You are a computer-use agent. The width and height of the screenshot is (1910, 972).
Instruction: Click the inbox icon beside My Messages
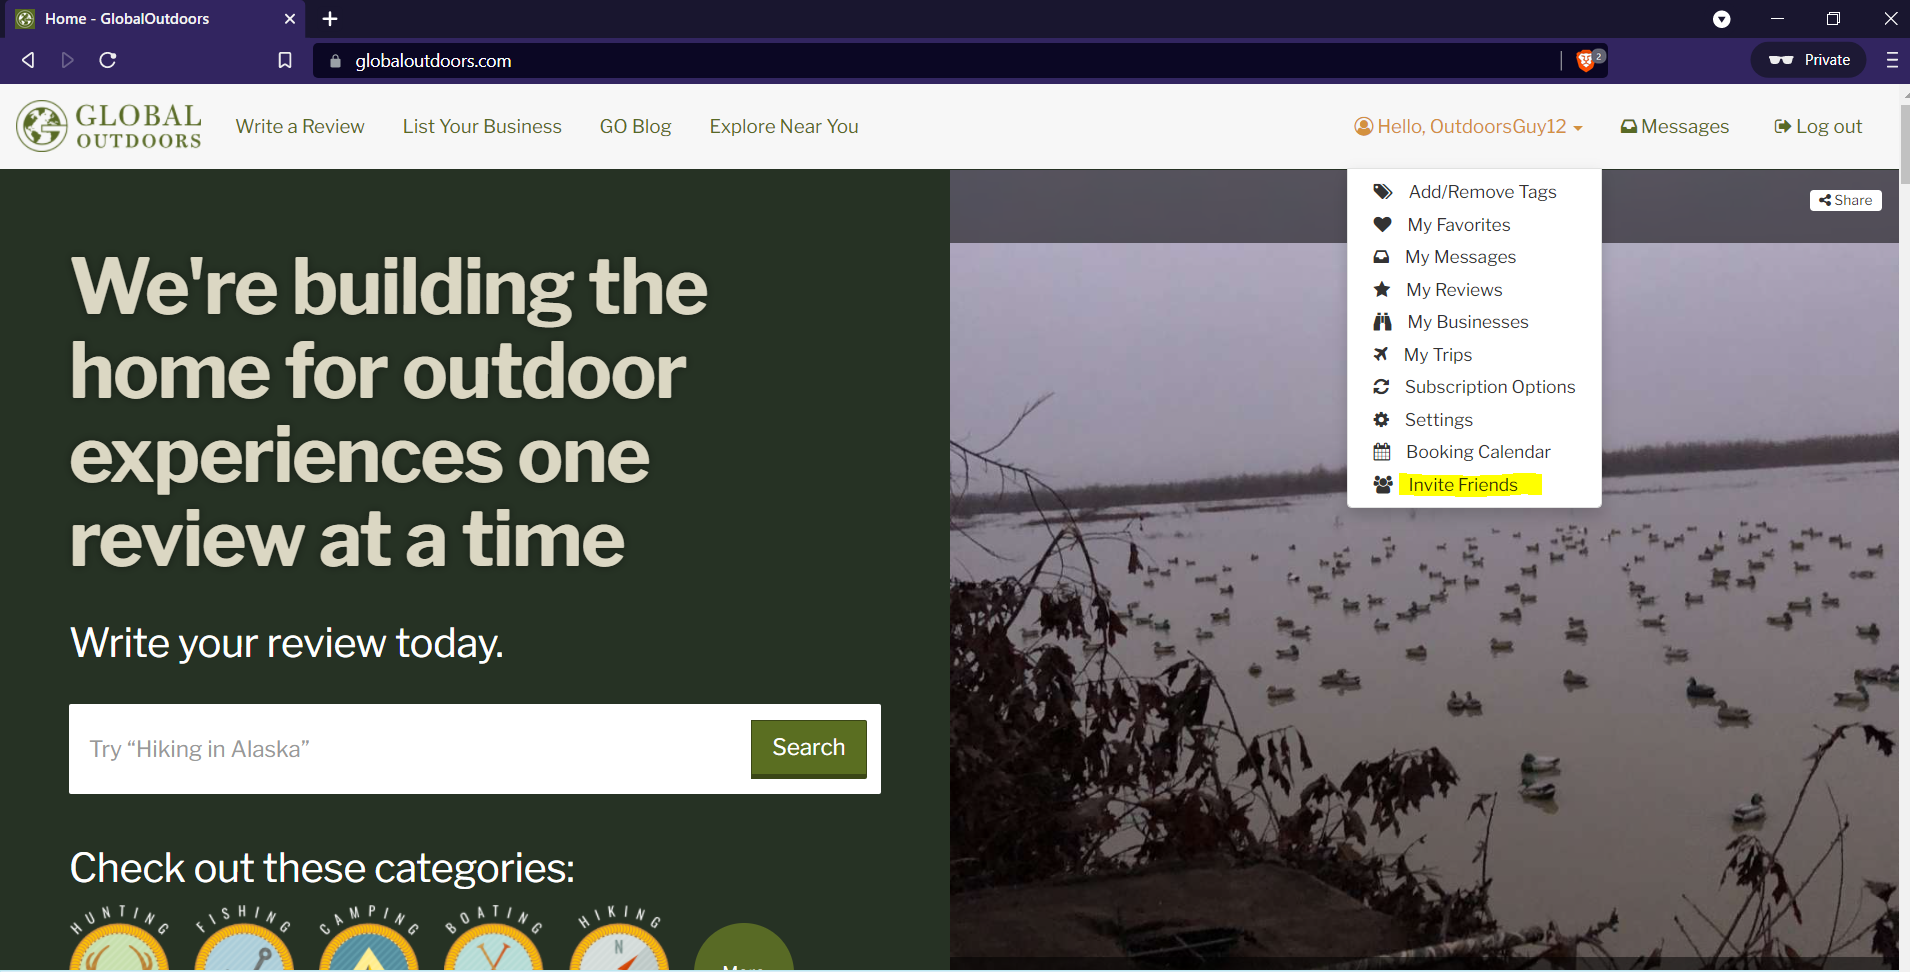[x=1381, y=257]
